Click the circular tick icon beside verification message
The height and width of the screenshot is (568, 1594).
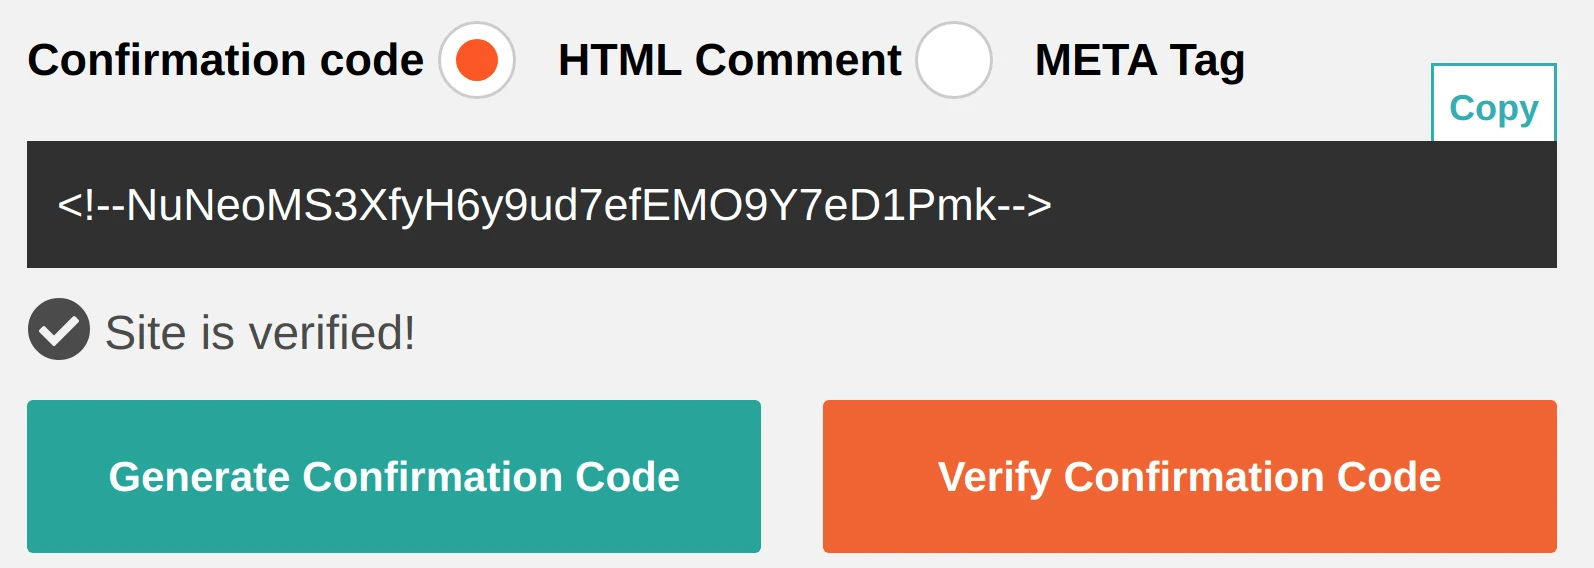(59, 329)
